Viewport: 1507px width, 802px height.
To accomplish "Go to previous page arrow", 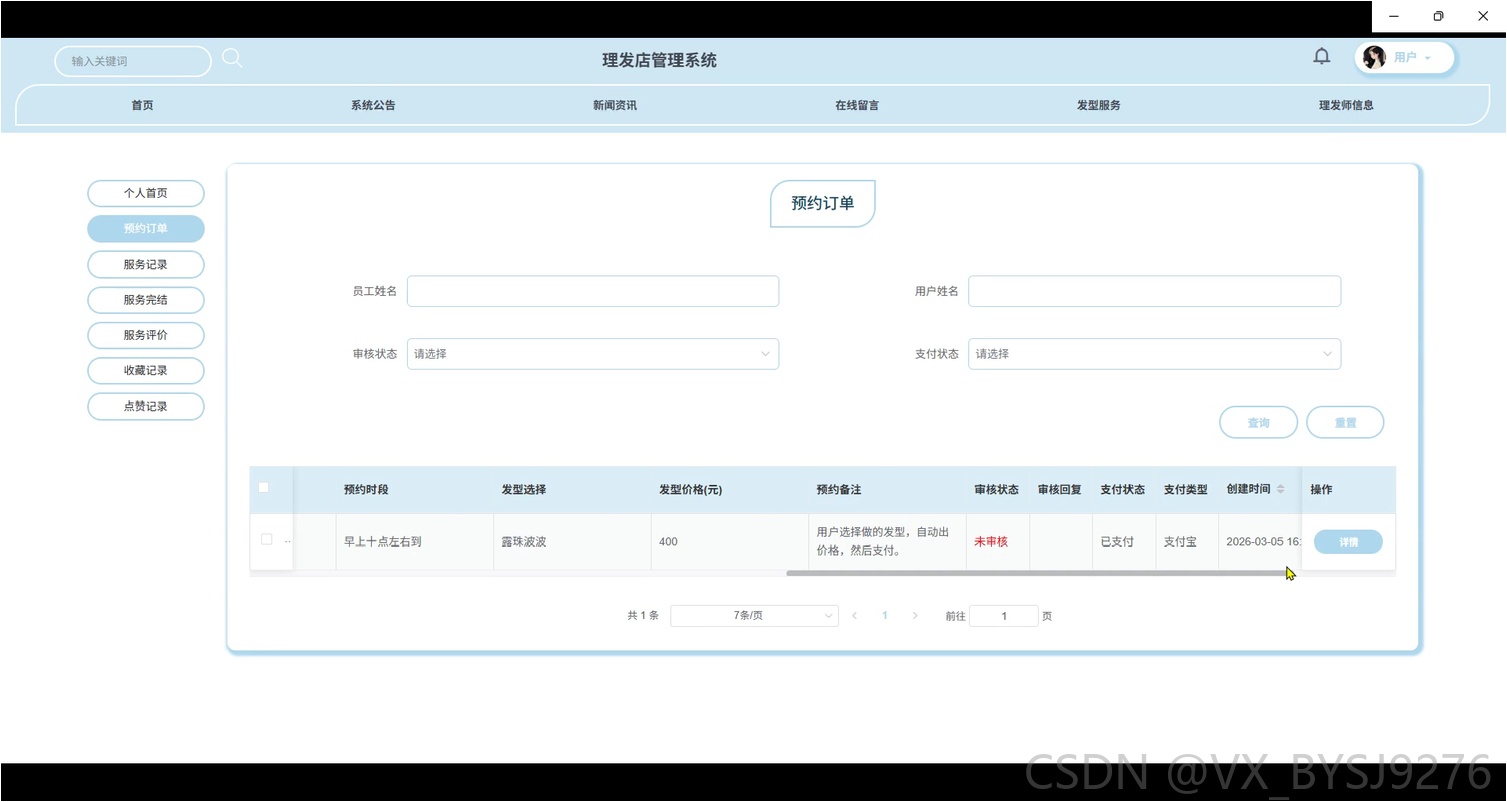I will [855, 616].
